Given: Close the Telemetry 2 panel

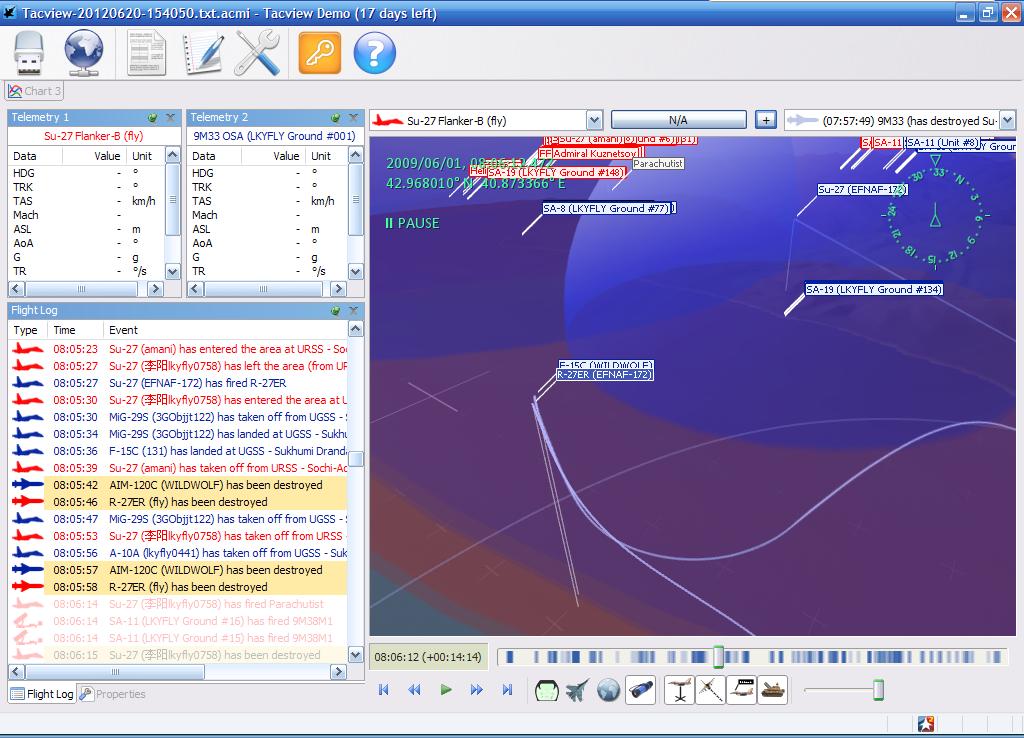Looking at the screenshot, I should point(353,118).
